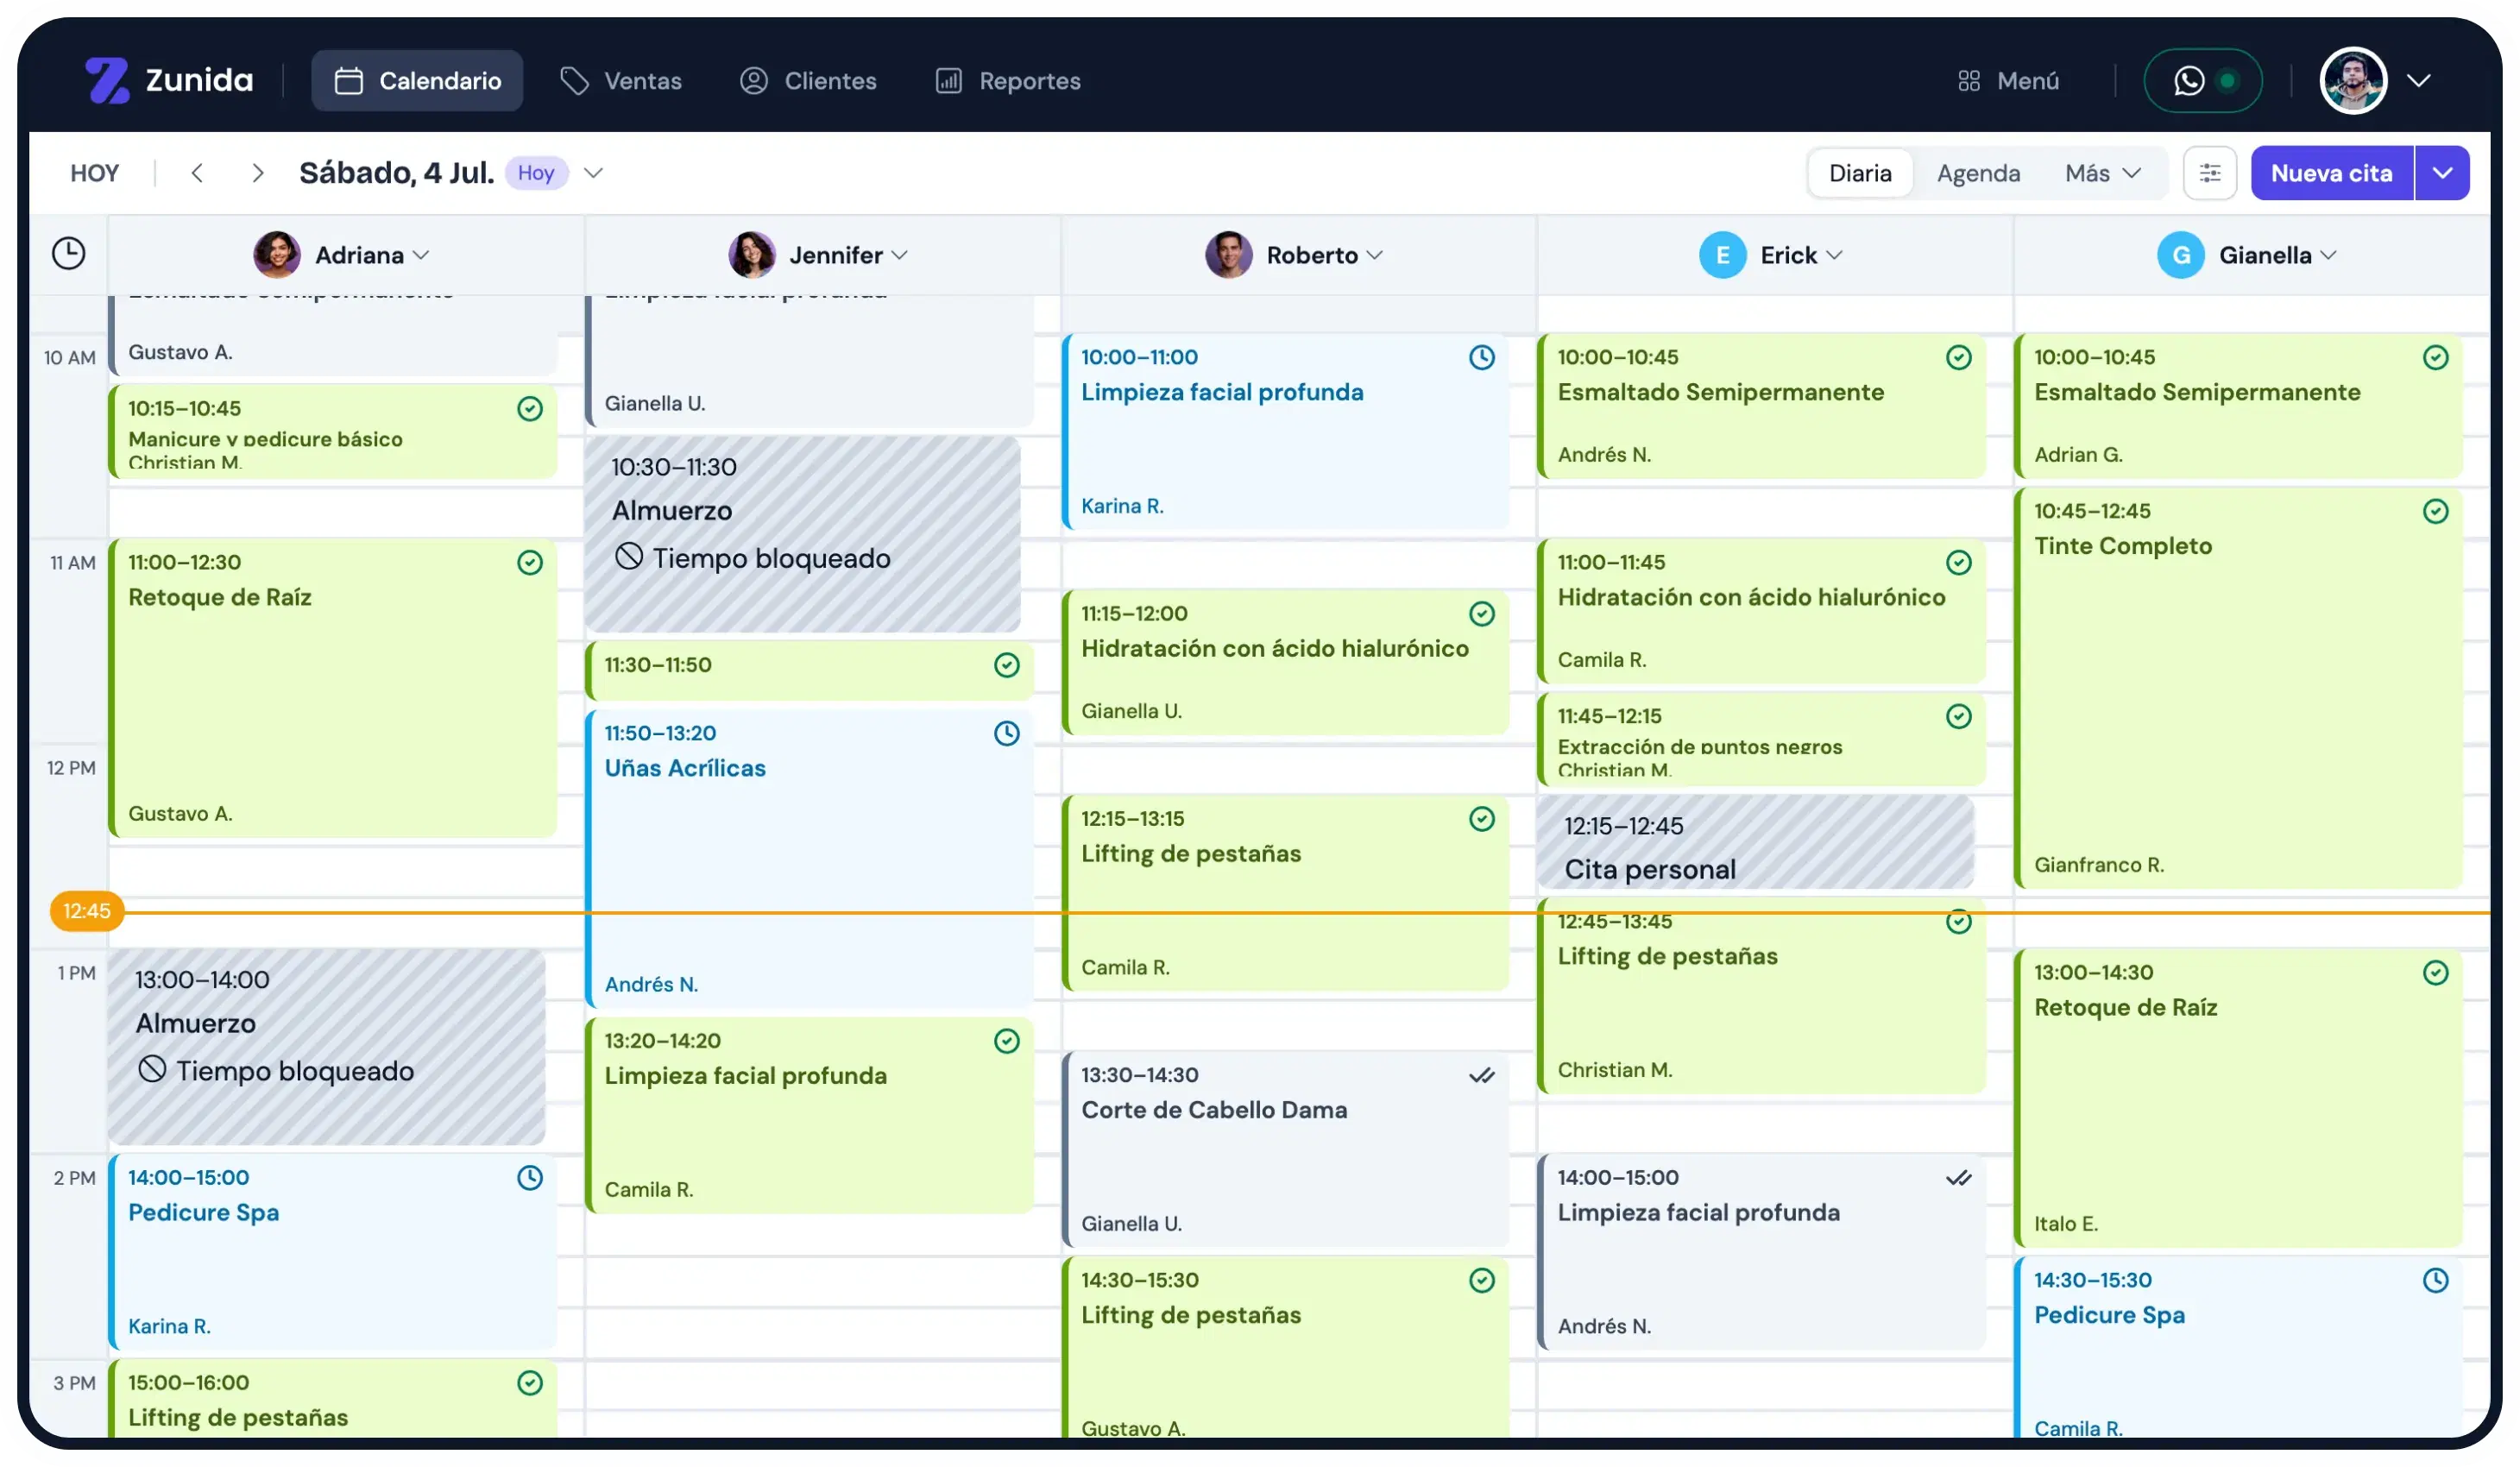Image resolution: width=2520 pixels, height=1467 pixels.
Task: Expand Adriana's column dropdown
Action: click(421, 255)
